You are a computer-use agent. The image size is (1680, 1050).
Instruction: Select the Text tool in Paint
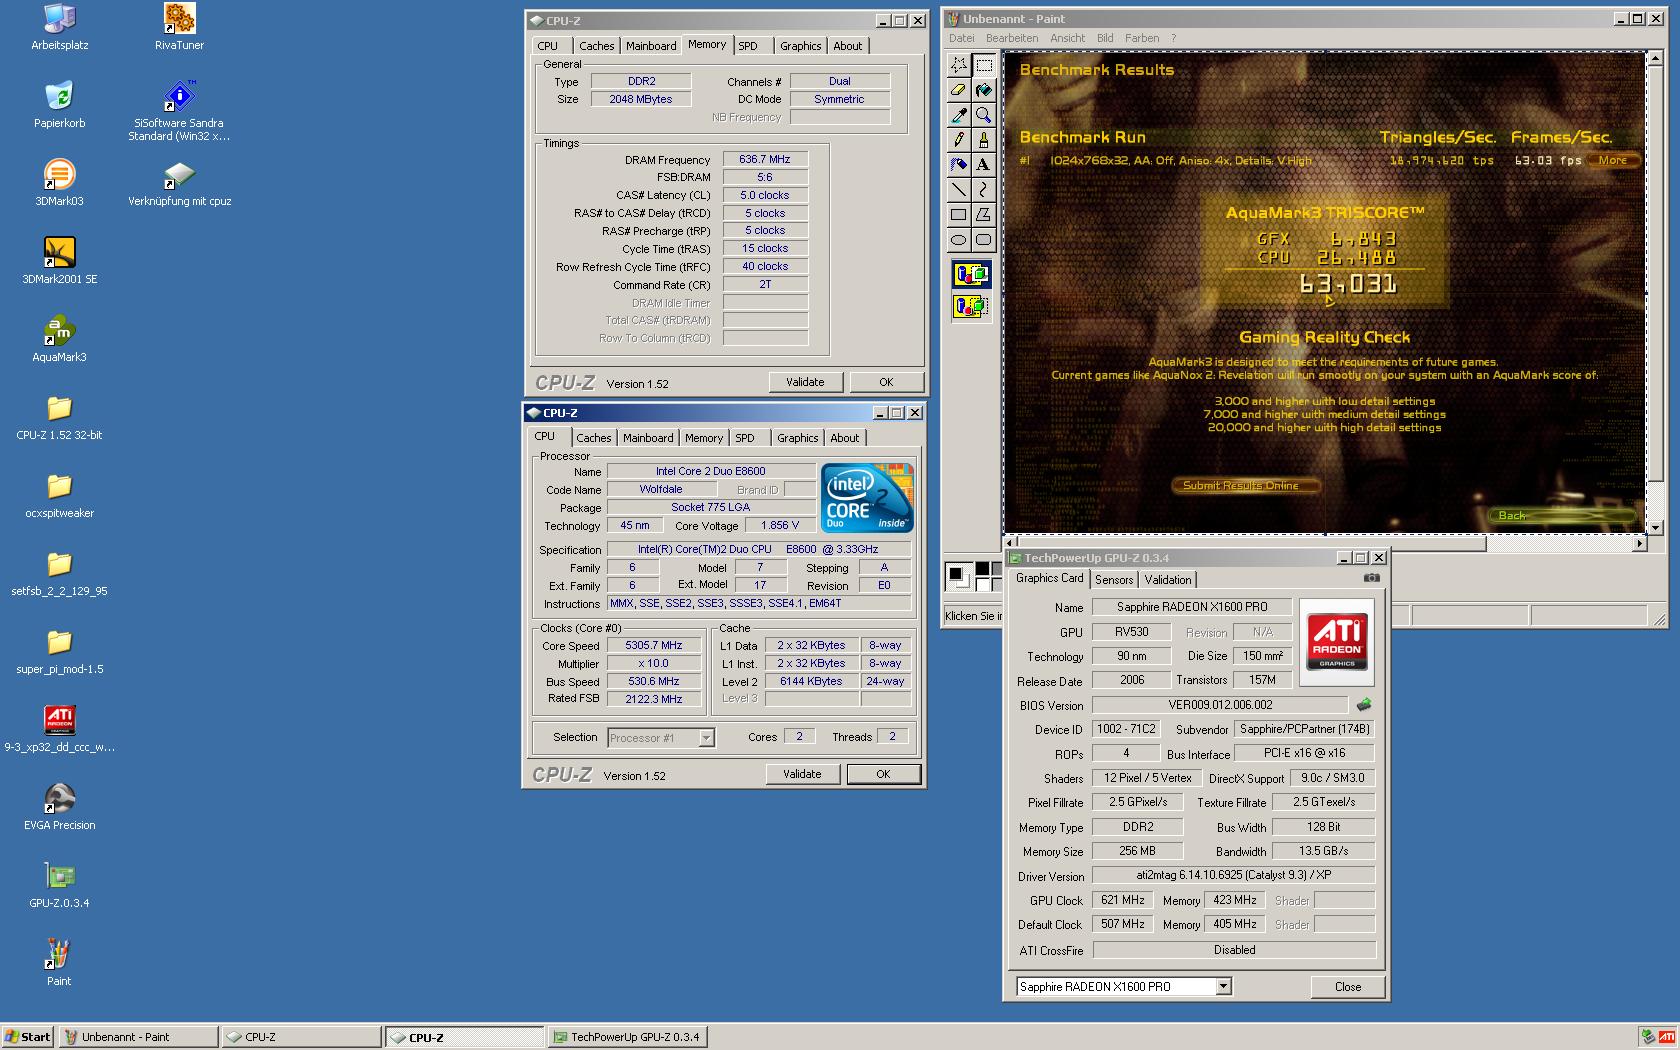983,165
